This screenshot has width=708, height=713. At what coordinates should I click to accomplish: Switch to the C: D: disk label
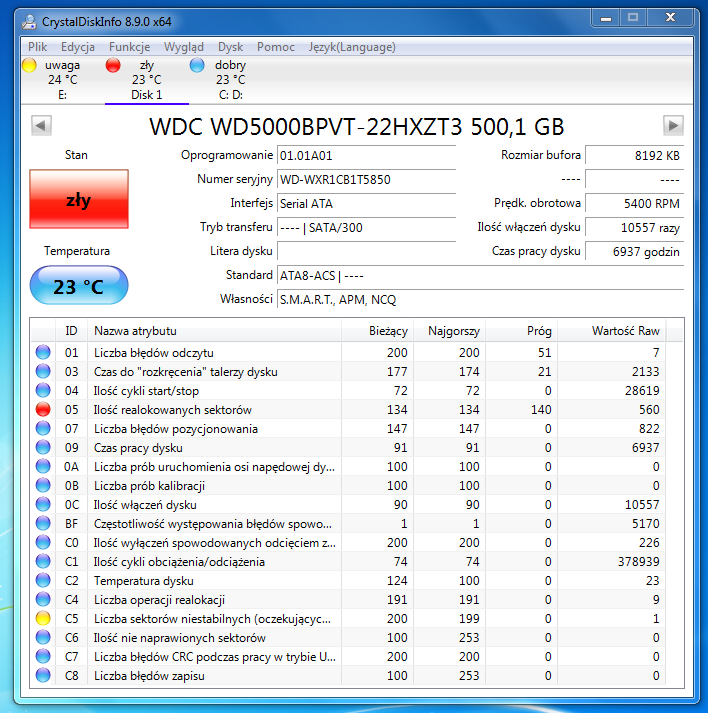[231, 95]
